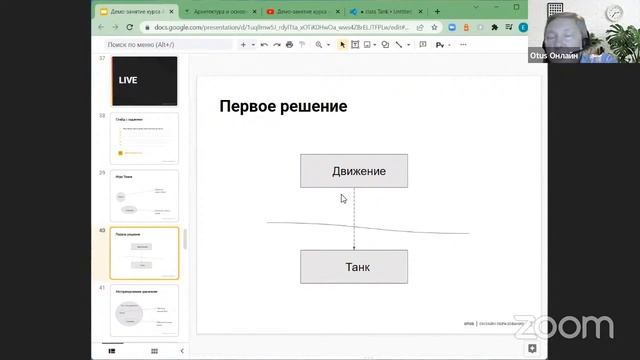This screenshot has height=360, width=640.
Task: Open the zoom level dropdown arrow
Action: click(x=328, y=44)
